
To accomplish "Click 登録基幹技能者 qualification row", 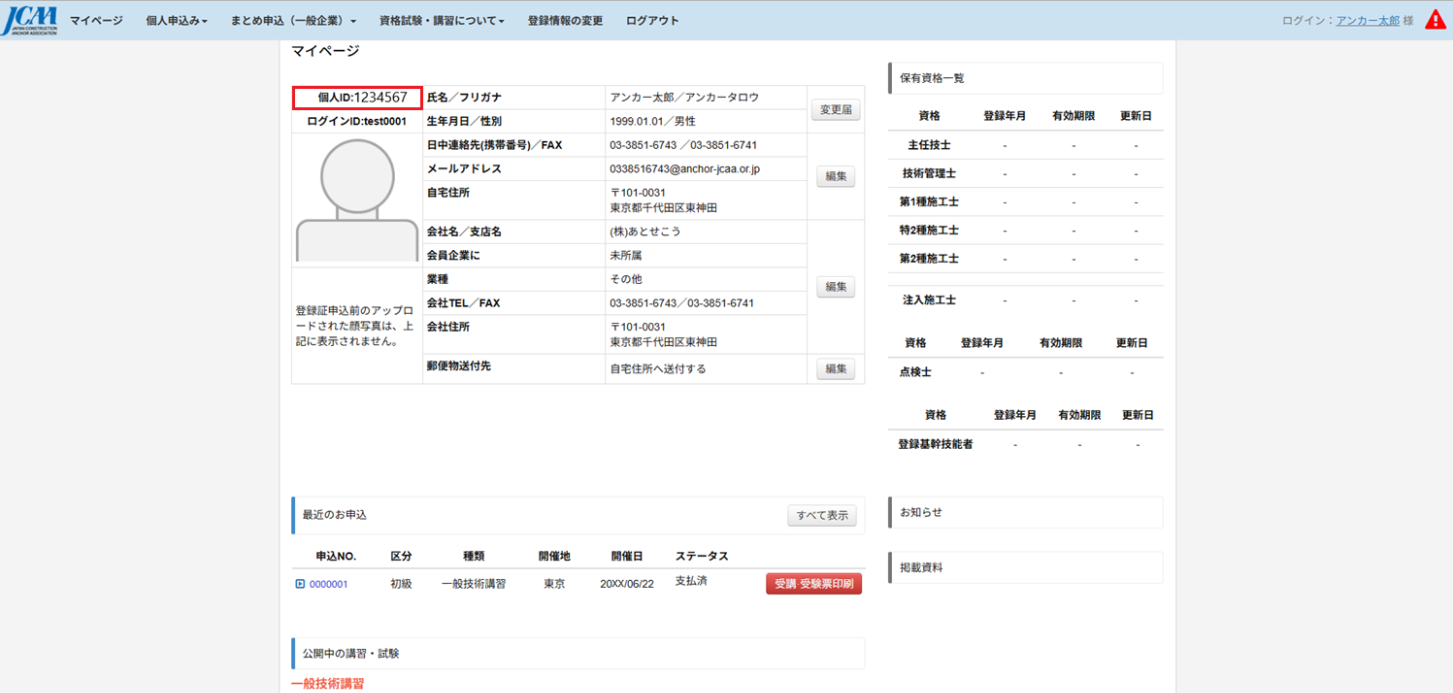I will [x=1025, y=444].
